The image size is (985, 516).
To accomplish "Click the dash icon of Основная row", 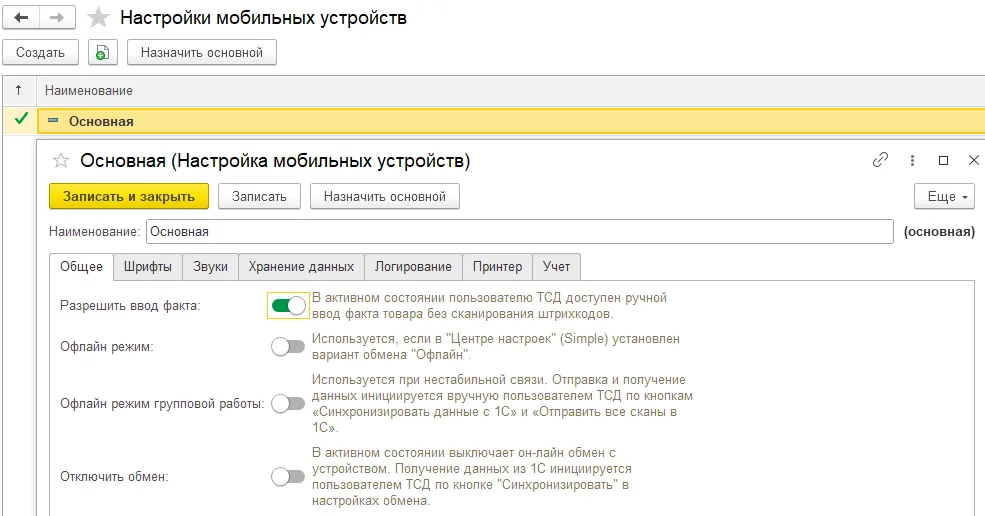I will (53, 121).
